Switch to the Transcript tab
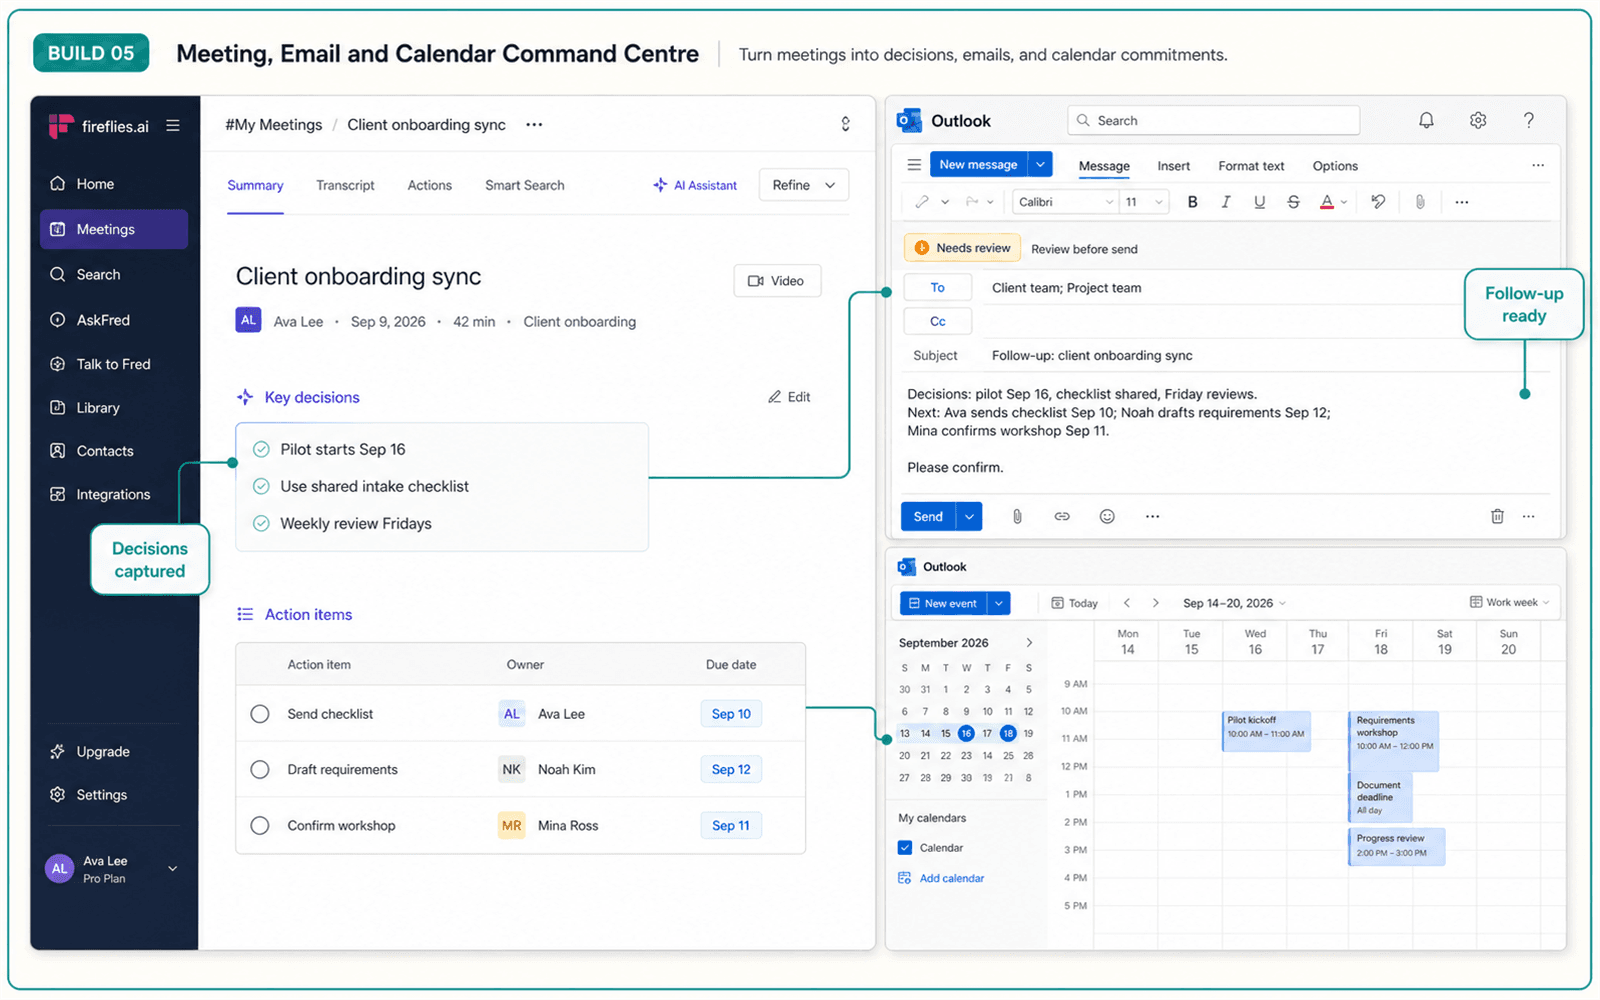The image size is (1600, 1000). [x=345, y=185]
